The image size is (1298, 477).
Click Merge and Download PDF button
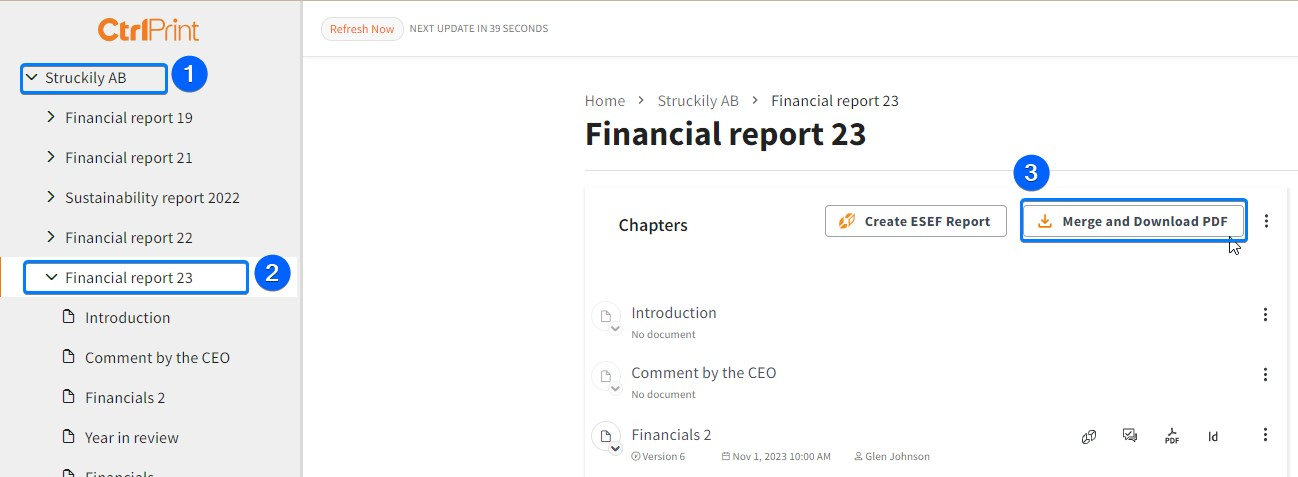tap(1134, 221)
